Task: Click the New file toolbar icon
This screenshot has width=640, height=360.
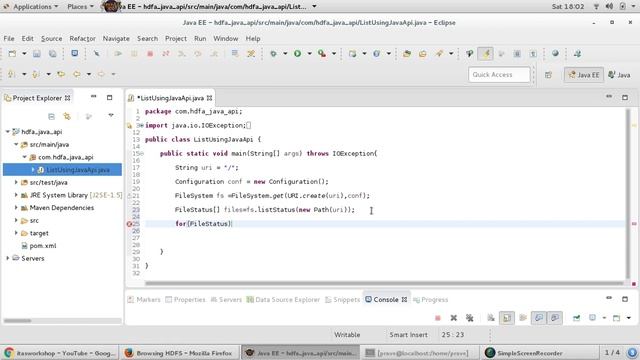Action: coord(12,53)
